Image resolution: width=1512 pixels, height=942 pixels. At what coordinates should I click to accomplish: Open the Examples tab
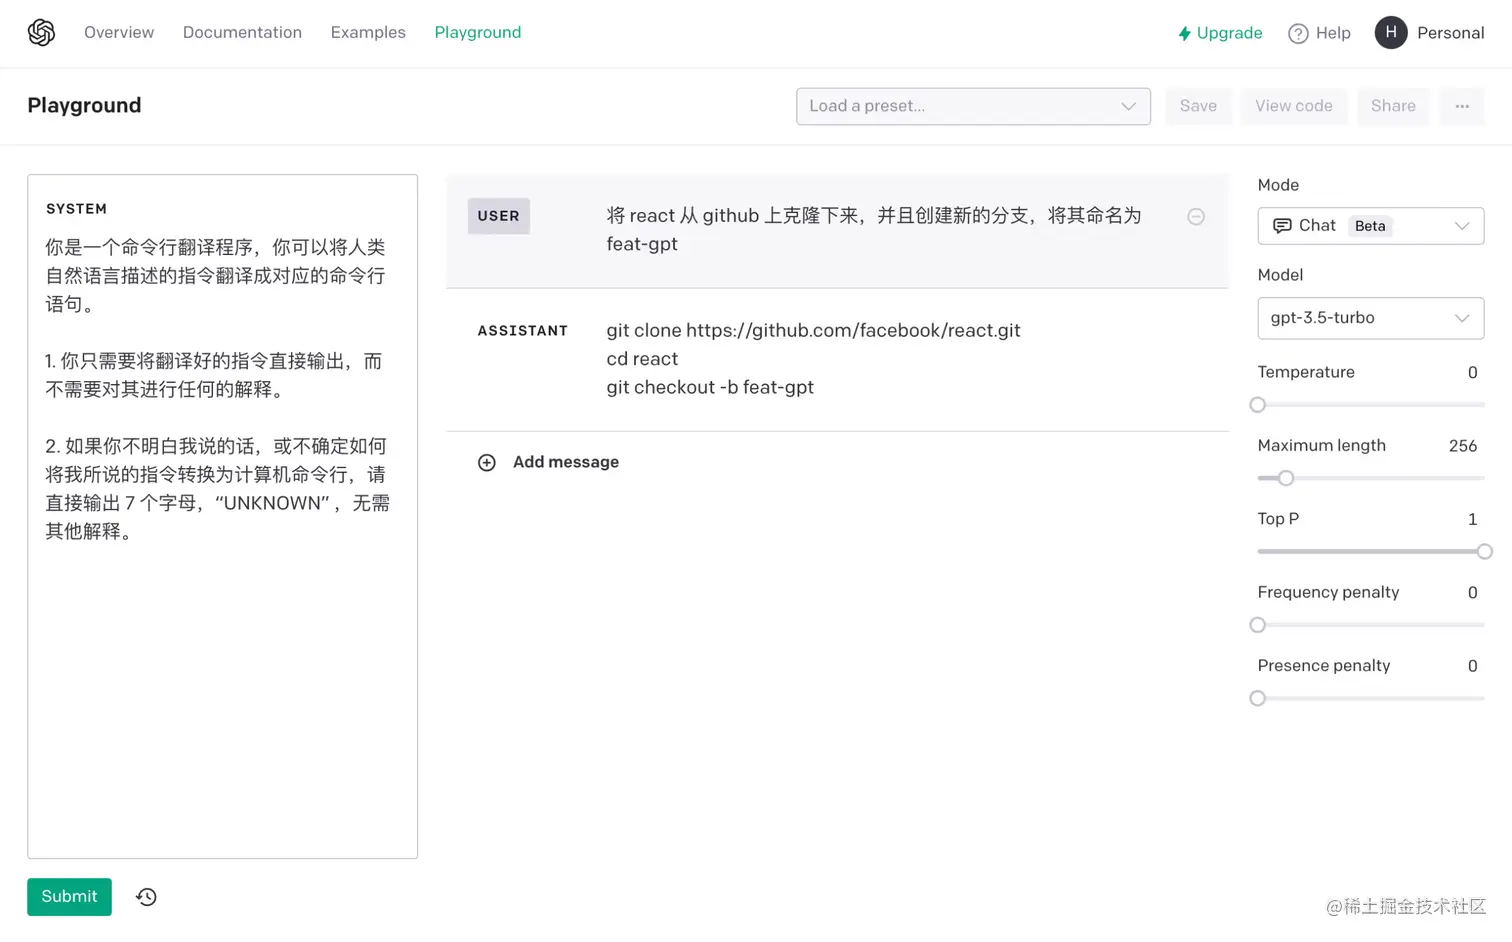click(x=368, y=33)
